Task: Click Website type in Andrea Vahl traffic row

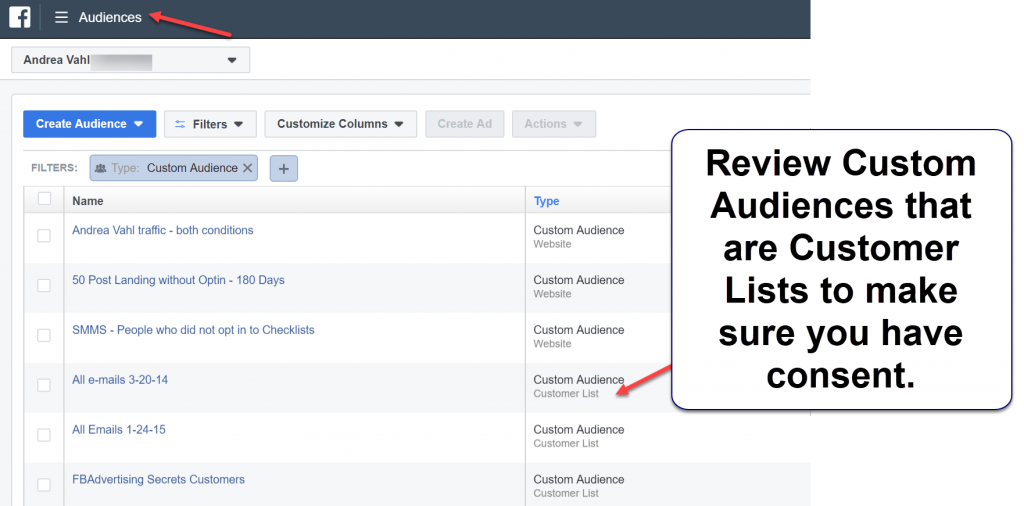Action: coord(552,244)
